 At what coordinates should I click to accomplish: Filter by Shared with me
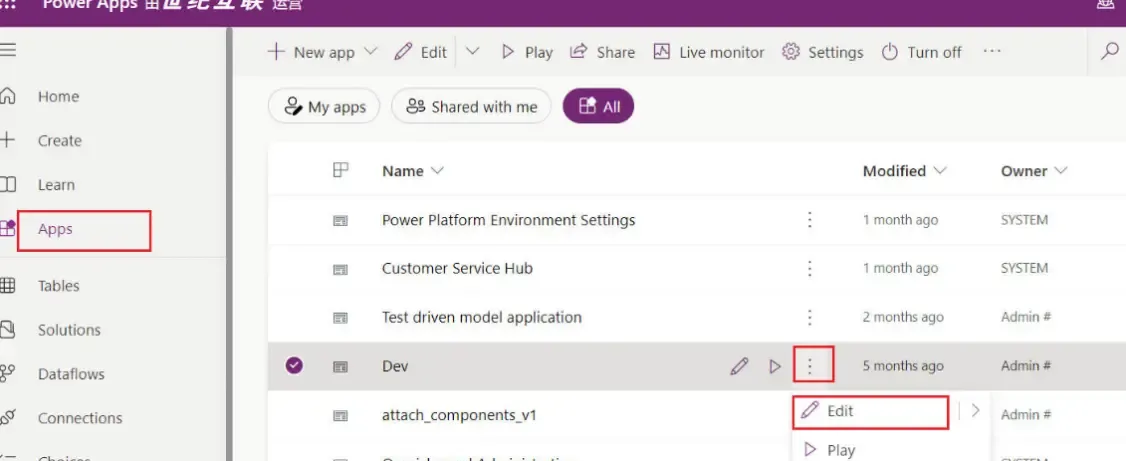pyautogui.click(x=471, y=106)
